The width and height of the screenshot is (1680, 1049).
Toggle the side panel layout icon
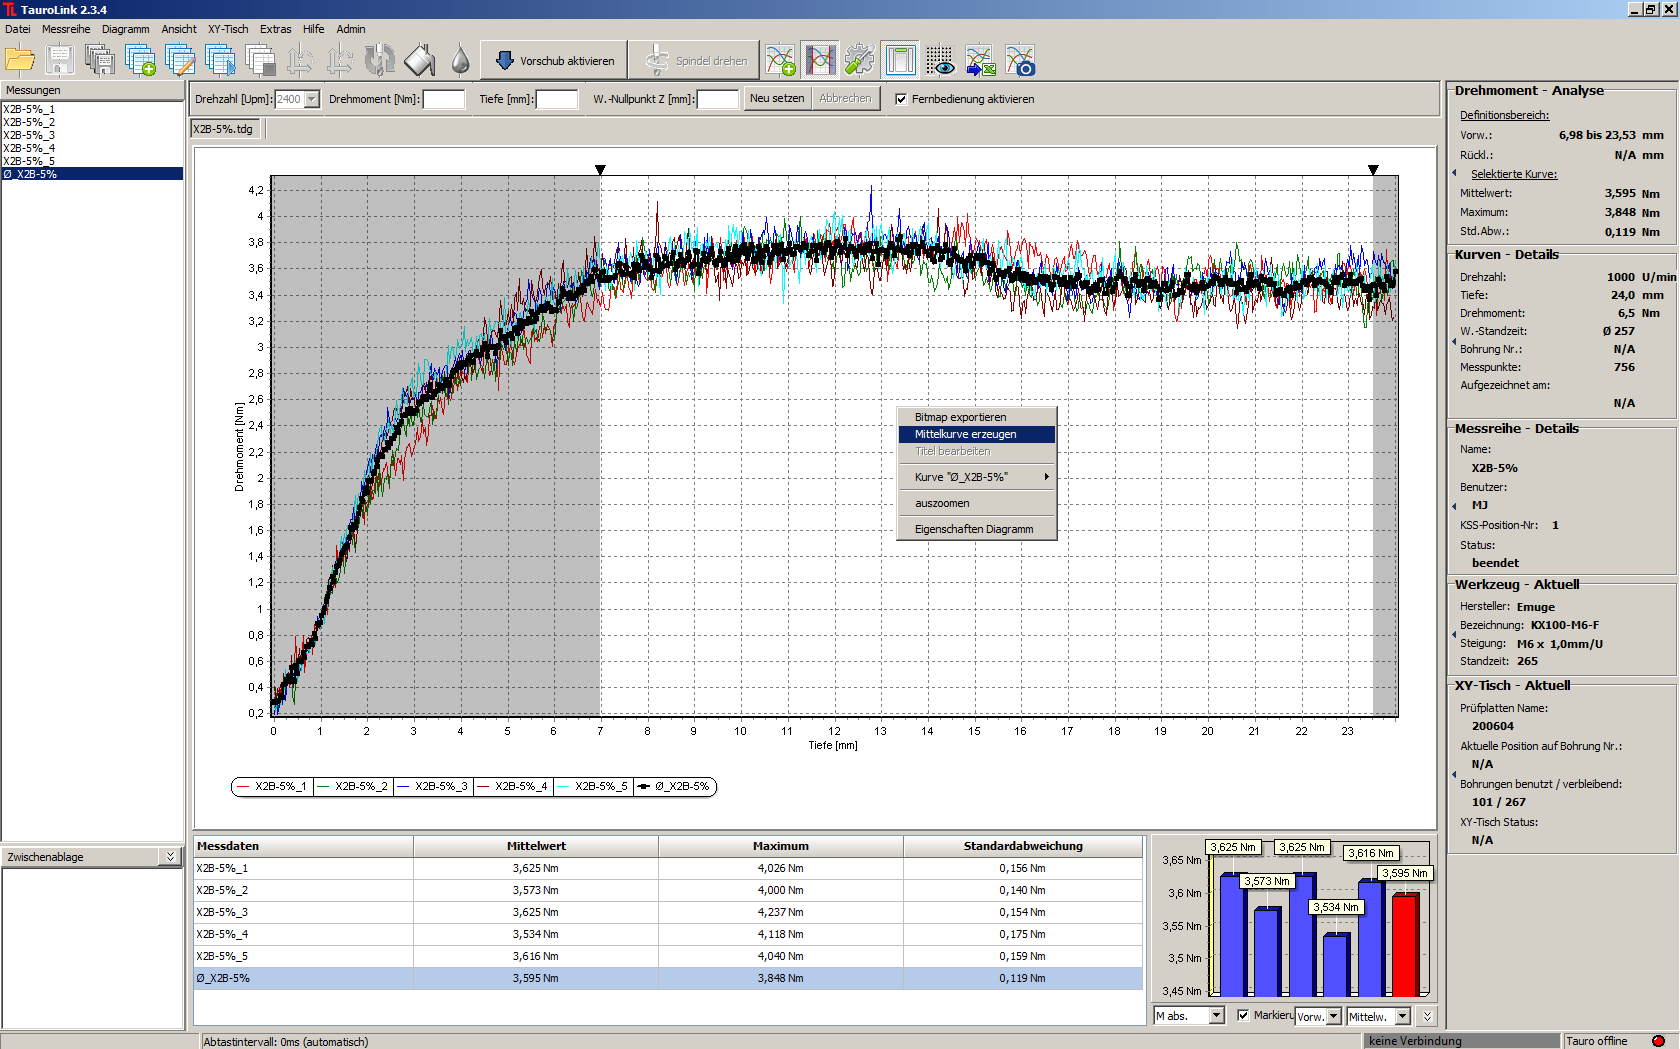pos(900,61)
